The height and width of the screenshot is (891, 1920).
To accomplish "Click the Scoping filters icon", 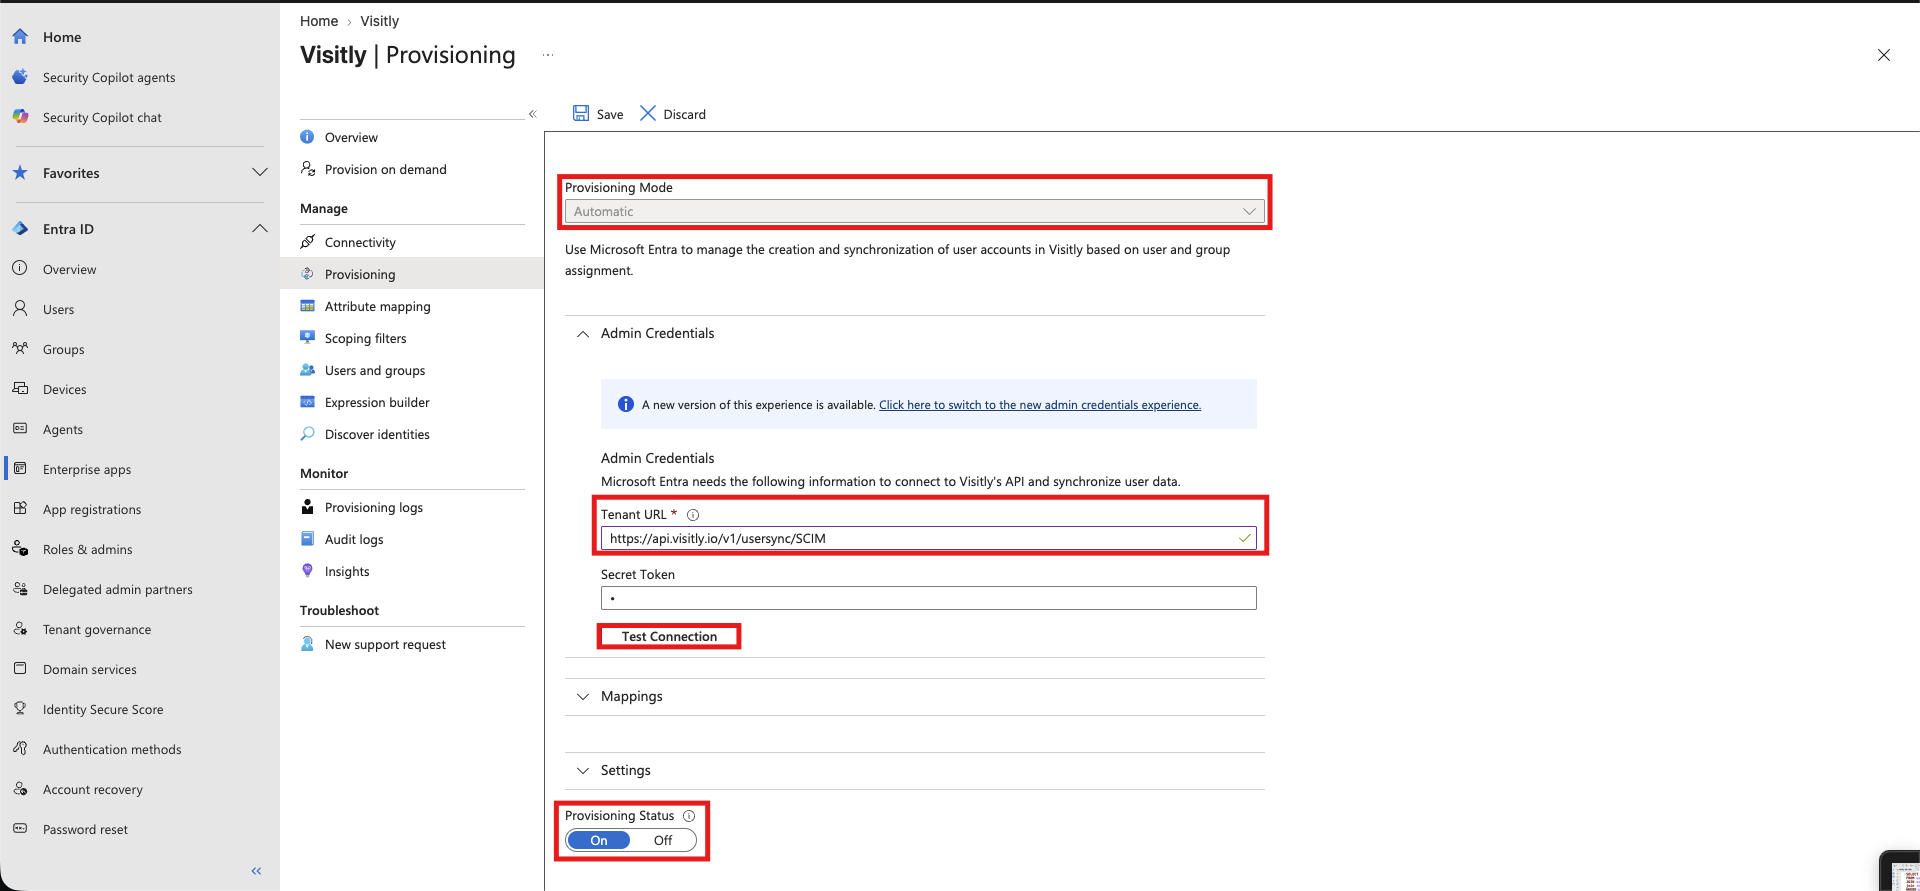I will (x=308, y=338).
